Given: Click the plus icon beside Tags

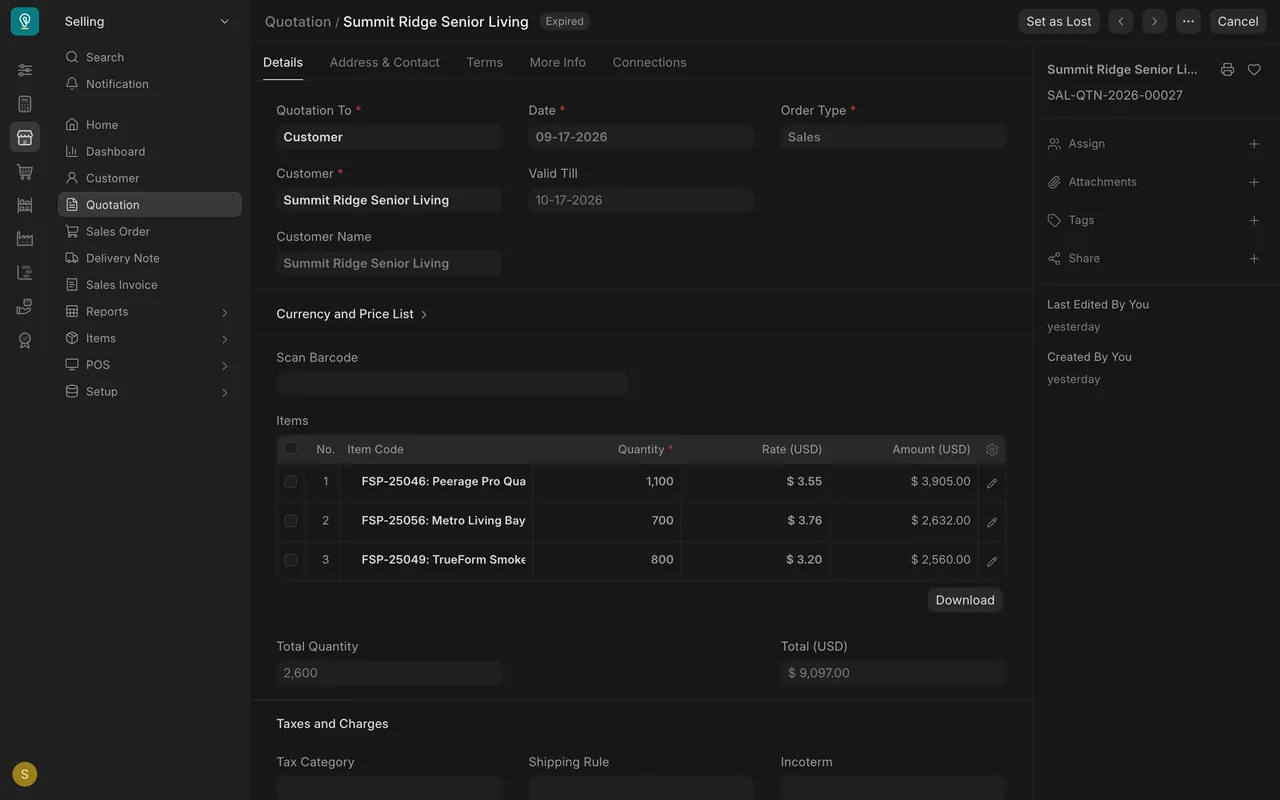Looking at the screenshot, I should coord(1254,220).
